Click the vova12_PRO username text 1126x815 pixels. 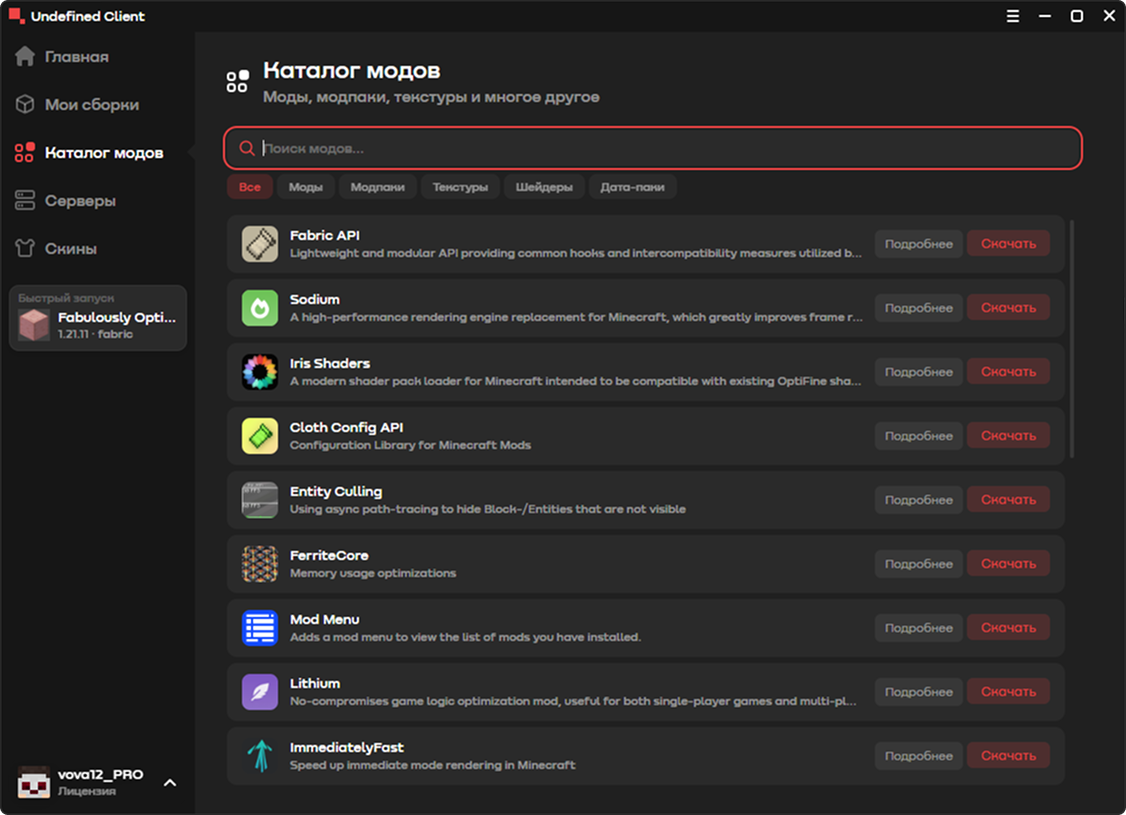coord(101,775)
